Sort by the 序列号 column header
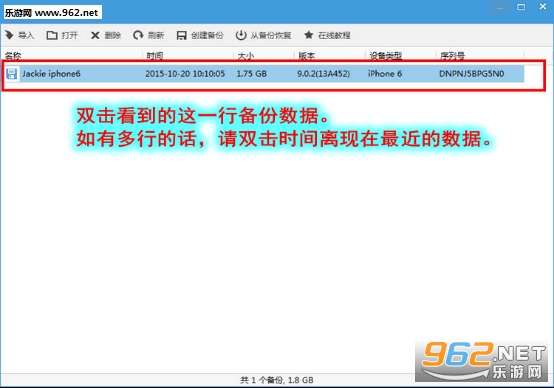Viewport: 554px width, 388px height. tap(452, 55)
